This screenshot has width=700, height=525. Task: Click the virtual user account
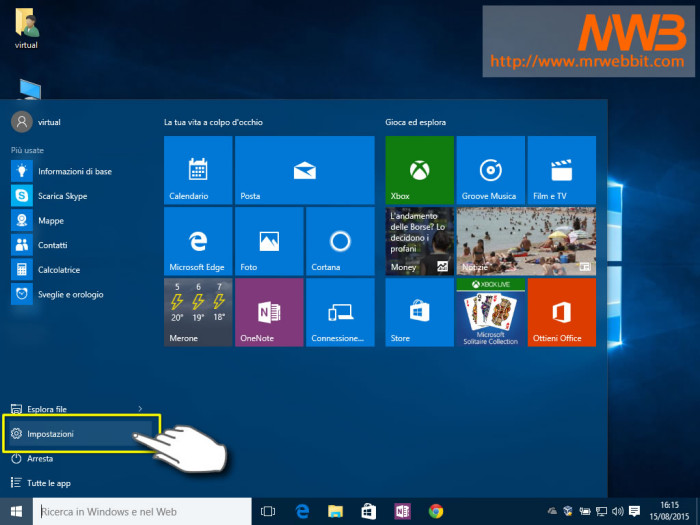[36, 122]
